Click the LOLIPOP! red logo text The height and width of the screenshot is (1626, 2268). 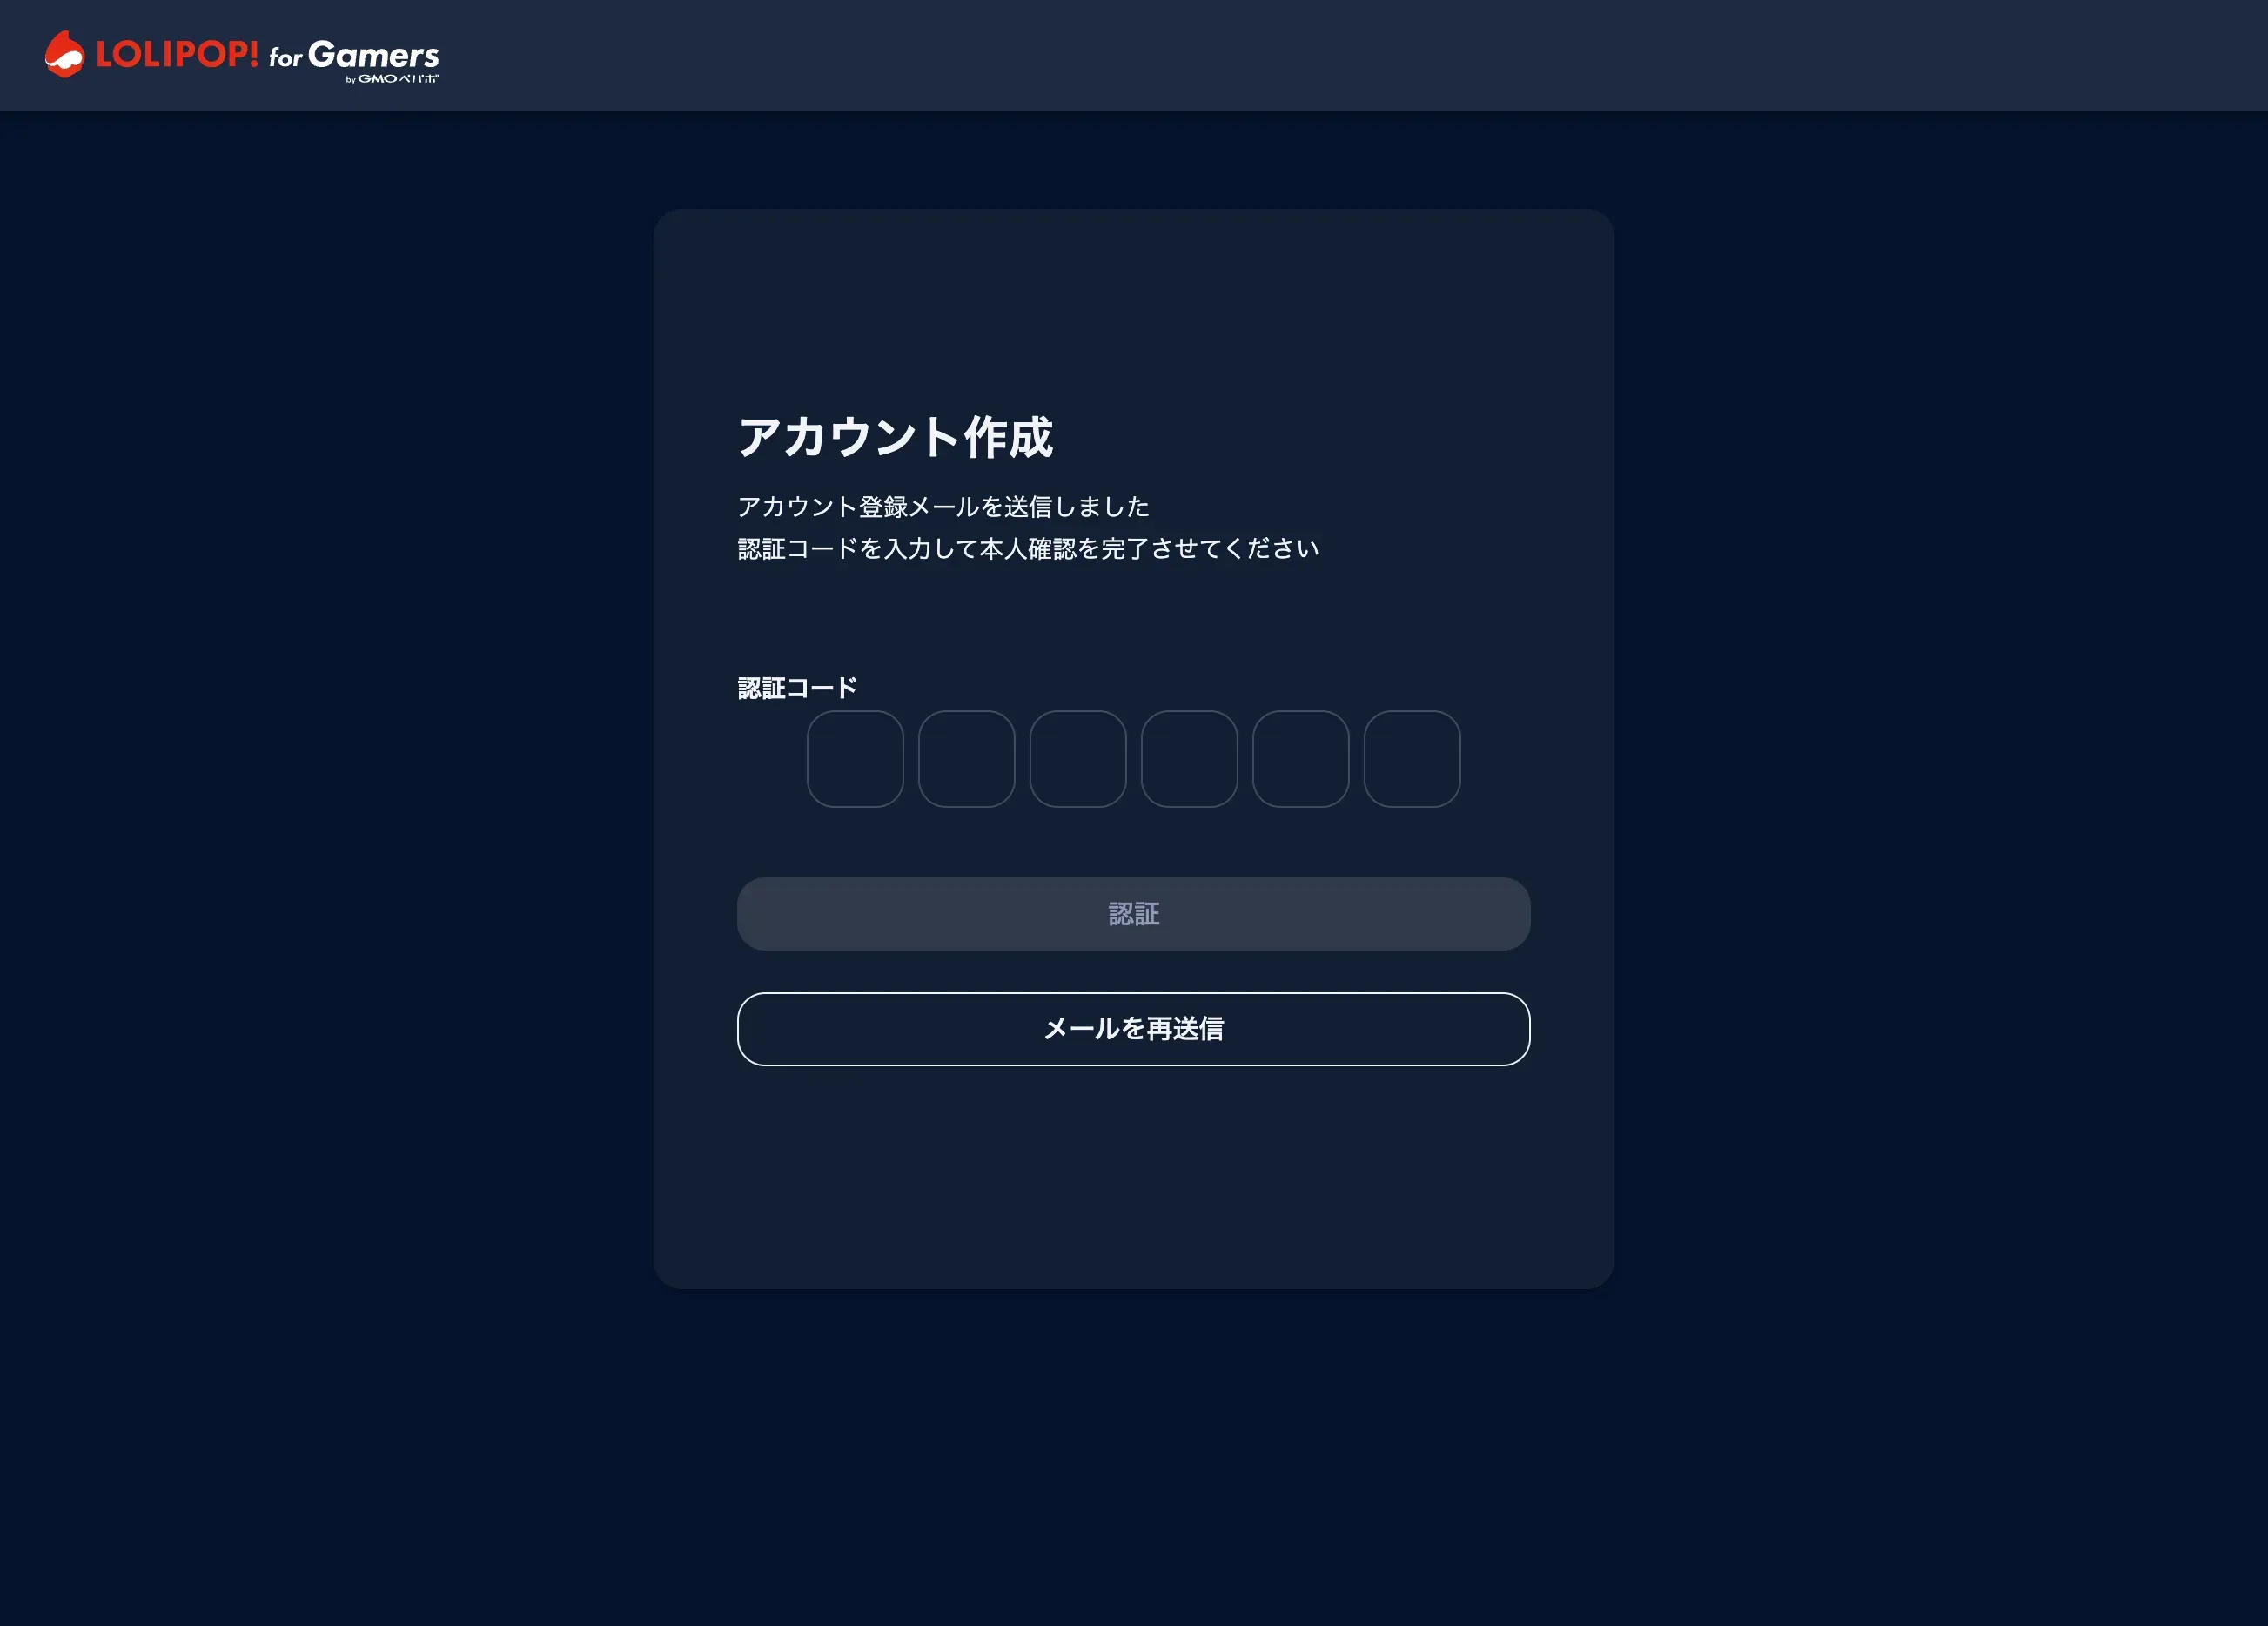point(177,54)
